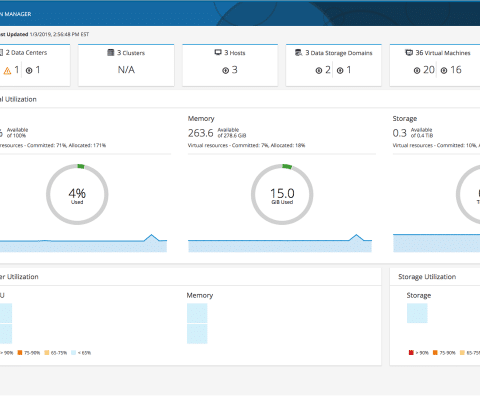Click the Data Centers card icon
This screenshot has width=480, height=398.
pyautogui.click(x=1, y=53)
